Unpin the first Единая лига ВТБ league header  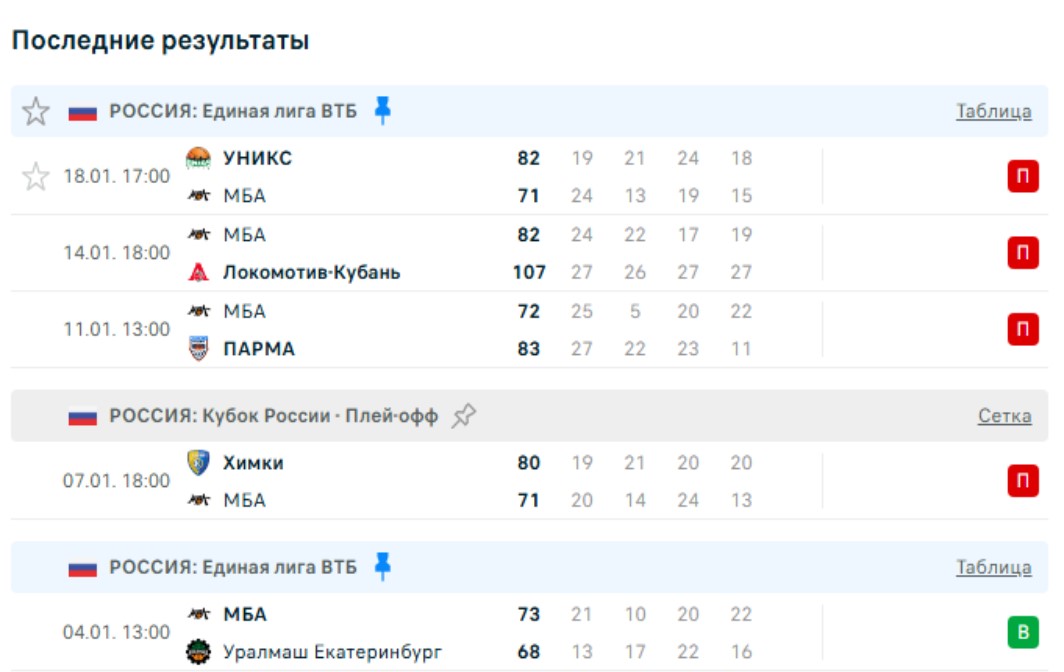(382, 110)
